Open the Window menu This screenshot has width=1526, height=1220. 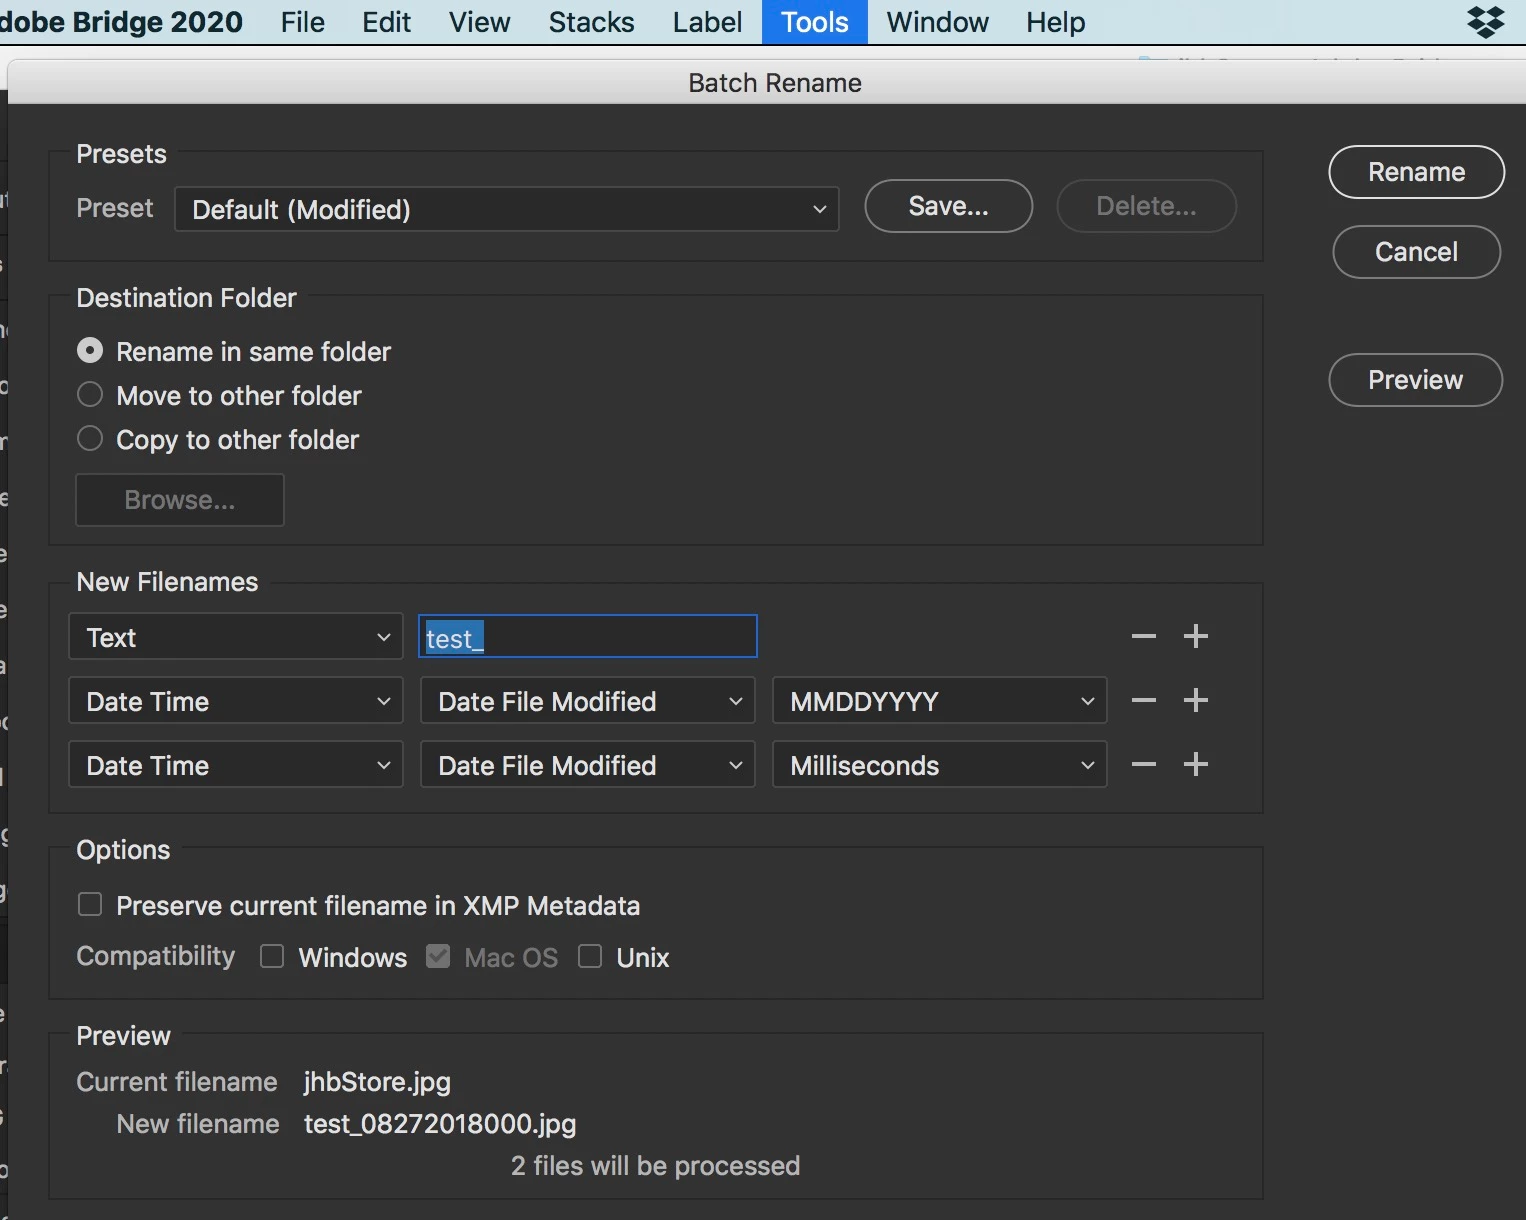pos(937,22)
